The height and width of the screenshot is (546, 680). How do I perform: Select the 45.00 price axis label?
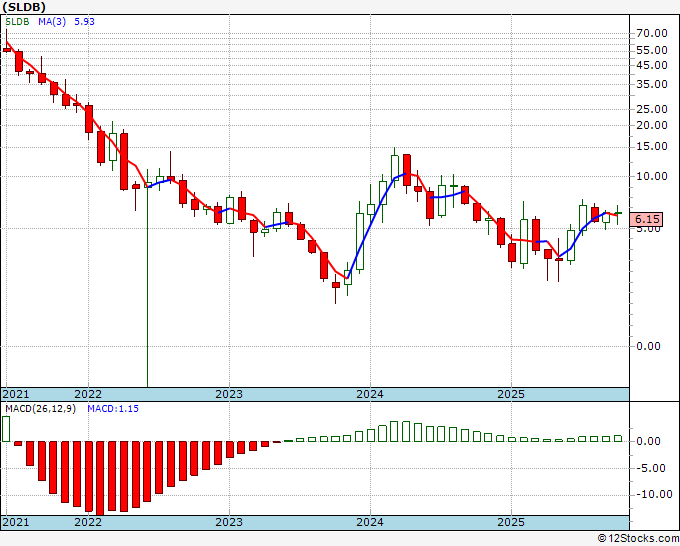tap(652, 65)
